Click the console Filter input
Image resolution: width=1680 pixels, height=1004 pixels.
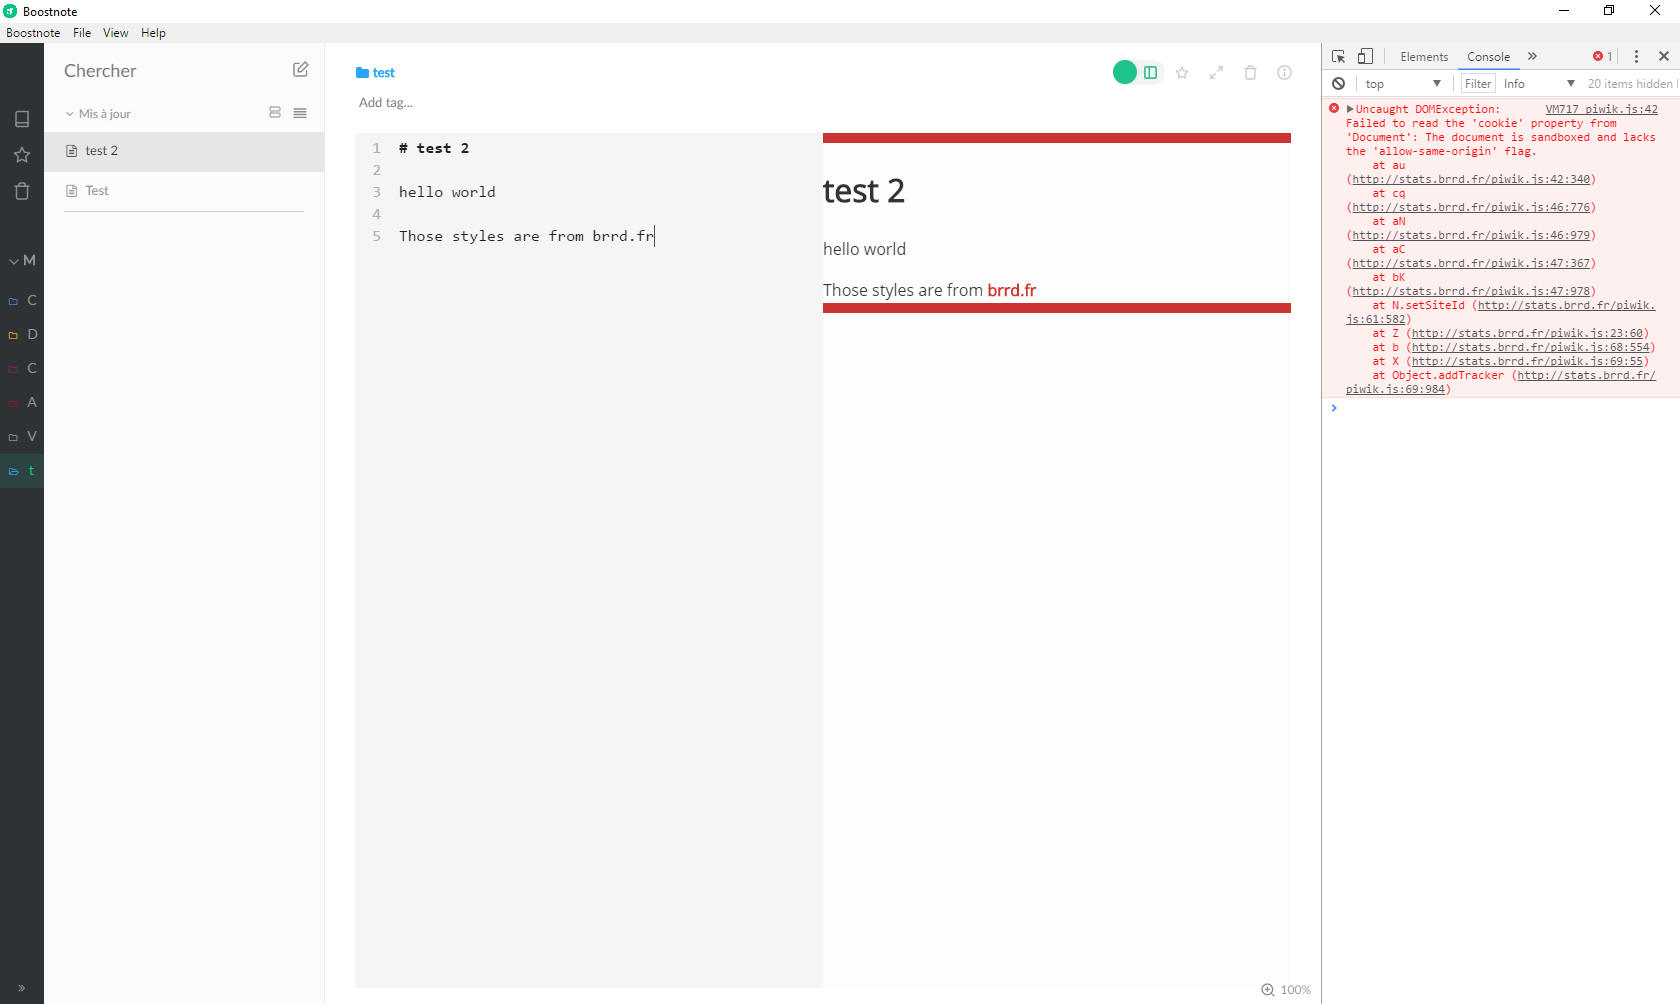click(1478, 84)
